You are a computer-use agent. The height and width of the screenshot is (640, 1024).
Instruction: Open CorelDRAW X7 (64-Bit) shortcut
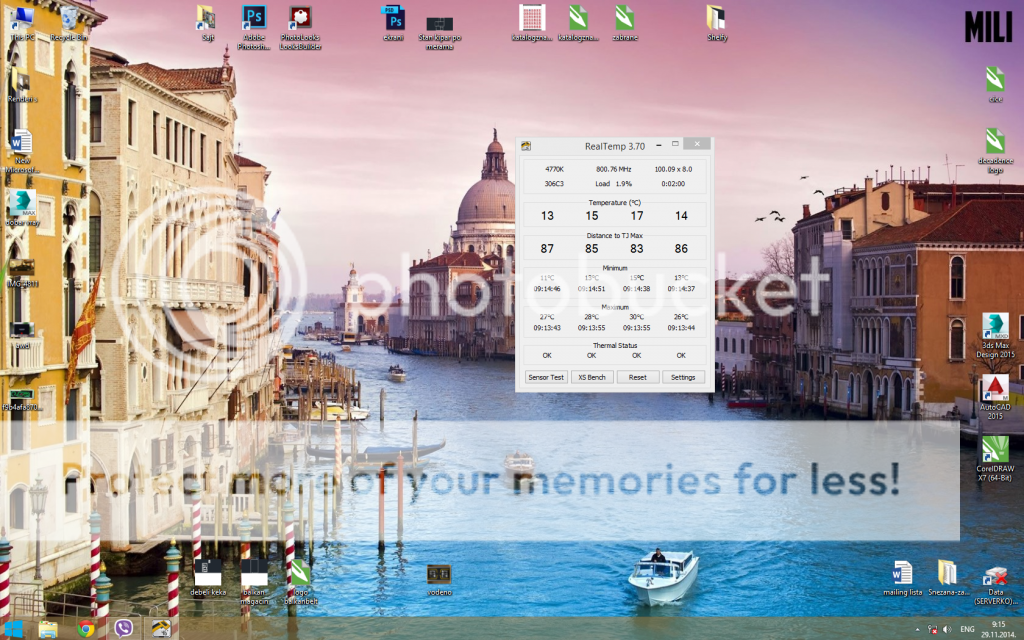995,449
